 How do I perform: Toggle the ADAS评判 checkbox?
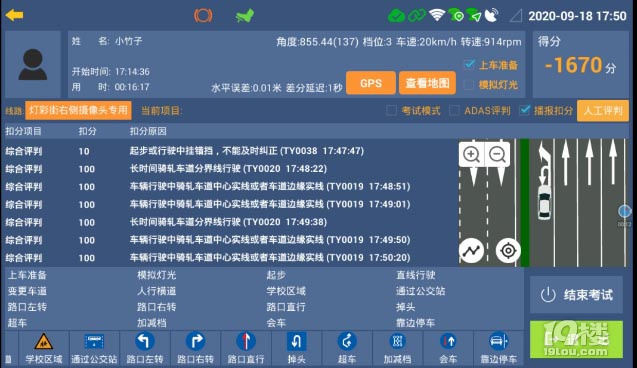point(454,110)
